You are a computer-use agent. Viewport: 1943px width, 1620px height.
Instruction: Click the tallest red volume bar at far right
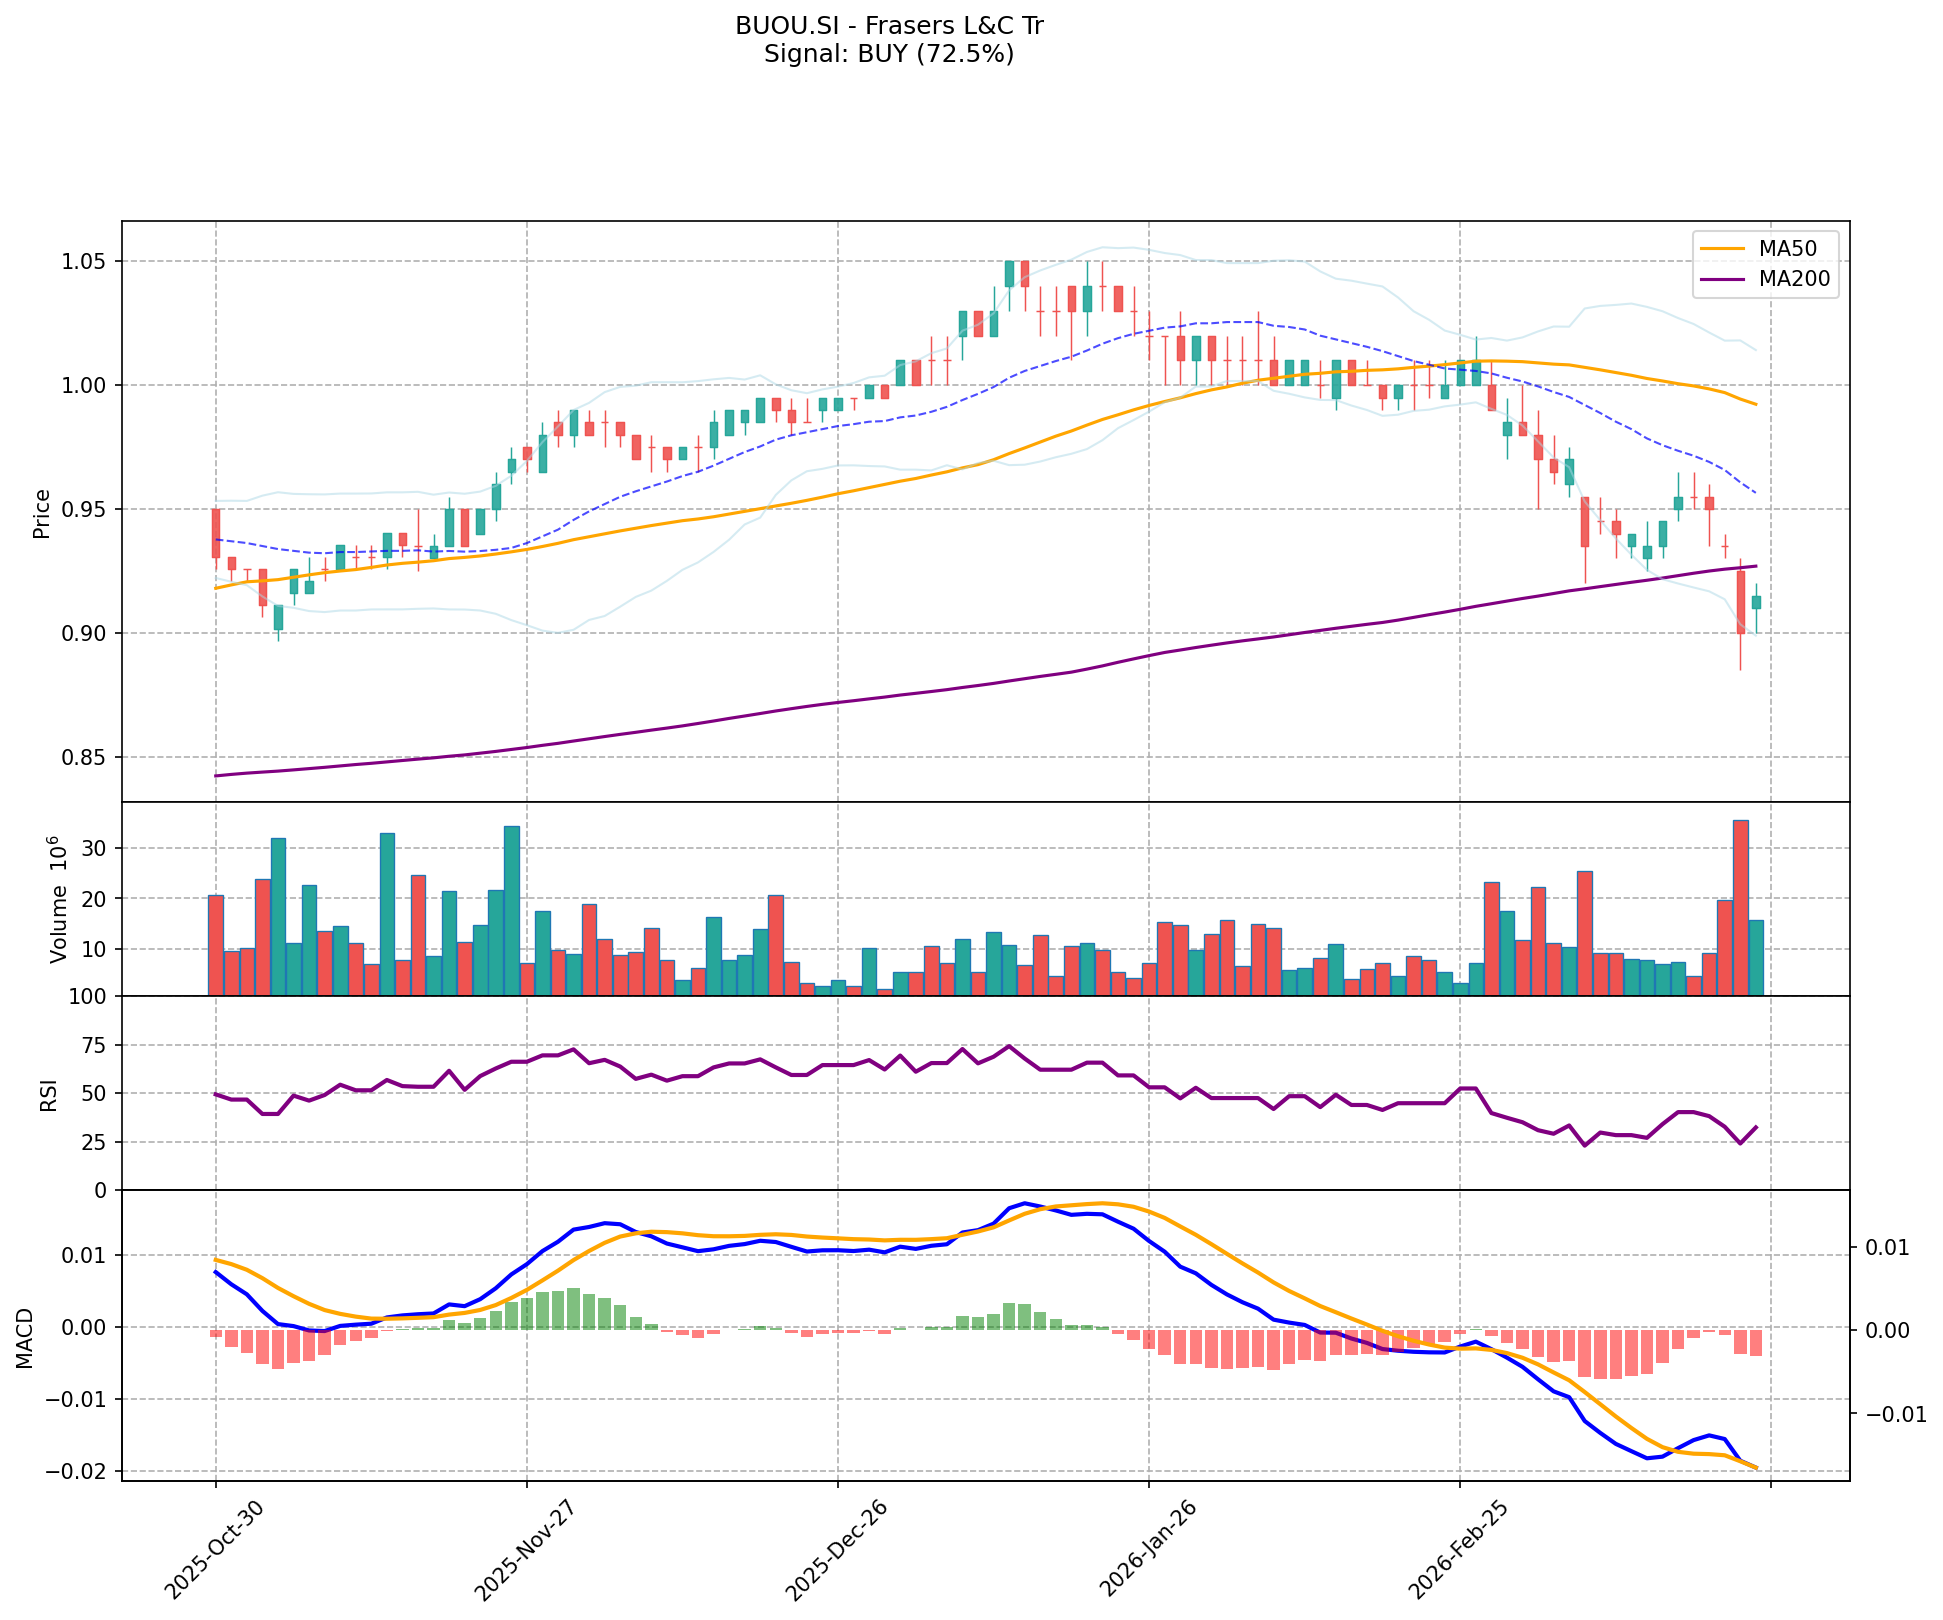(x=1740, y=907)
